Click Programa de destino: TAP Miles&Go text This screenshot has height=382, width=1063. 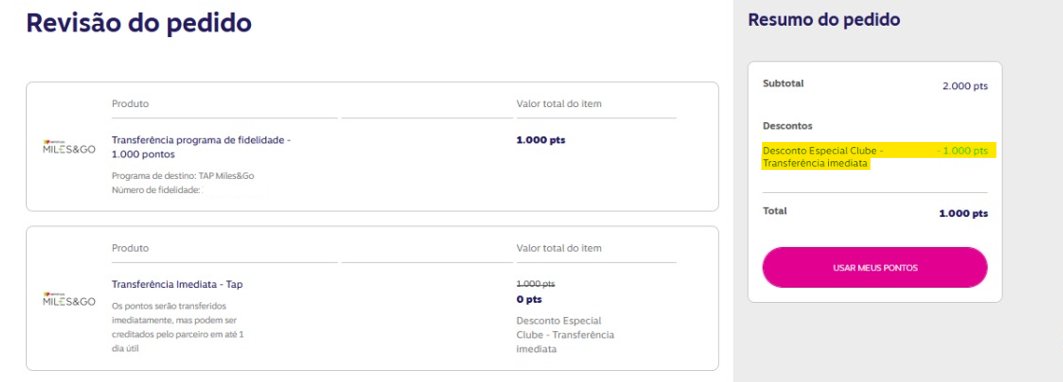(183, 176)
